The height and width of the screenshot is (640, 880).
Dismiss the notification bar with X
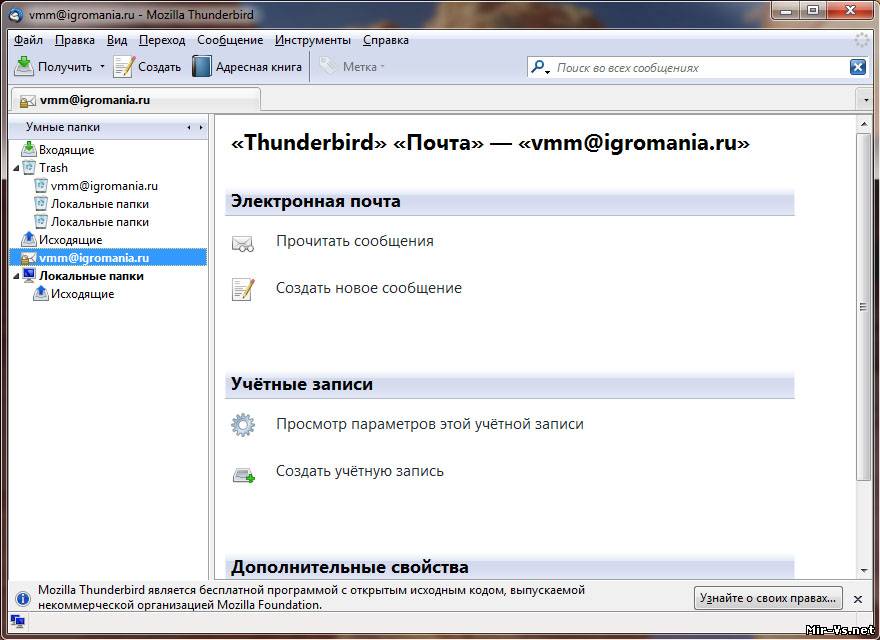[858, 599]
